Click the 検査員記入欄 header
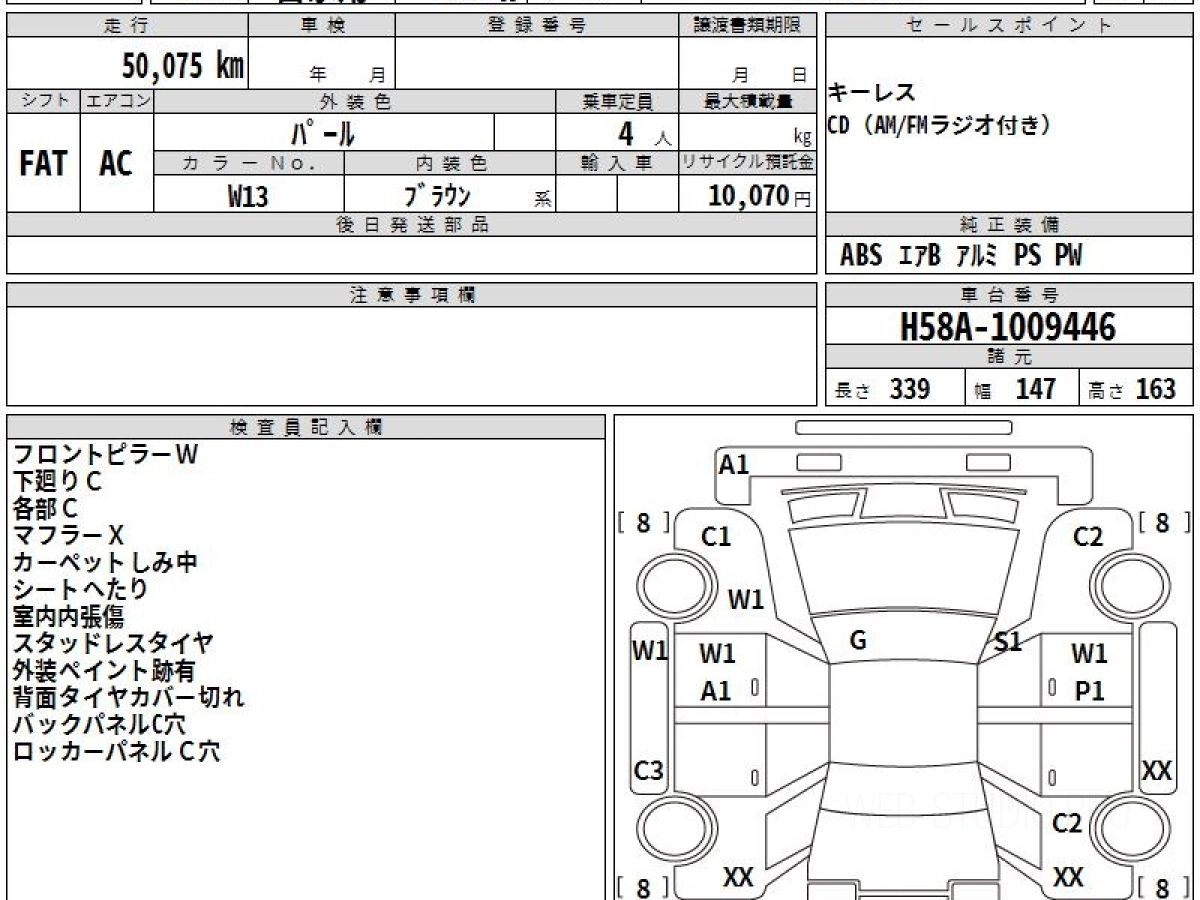This screenshot has height=900, width=1200. 306,427
